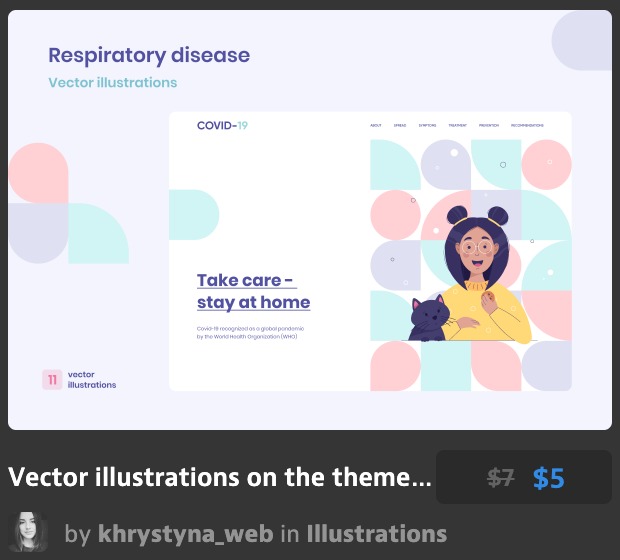The height and width of the screenshot is (560, 620).
Task: Select the Treatment menu item
Action: (457, 126)
